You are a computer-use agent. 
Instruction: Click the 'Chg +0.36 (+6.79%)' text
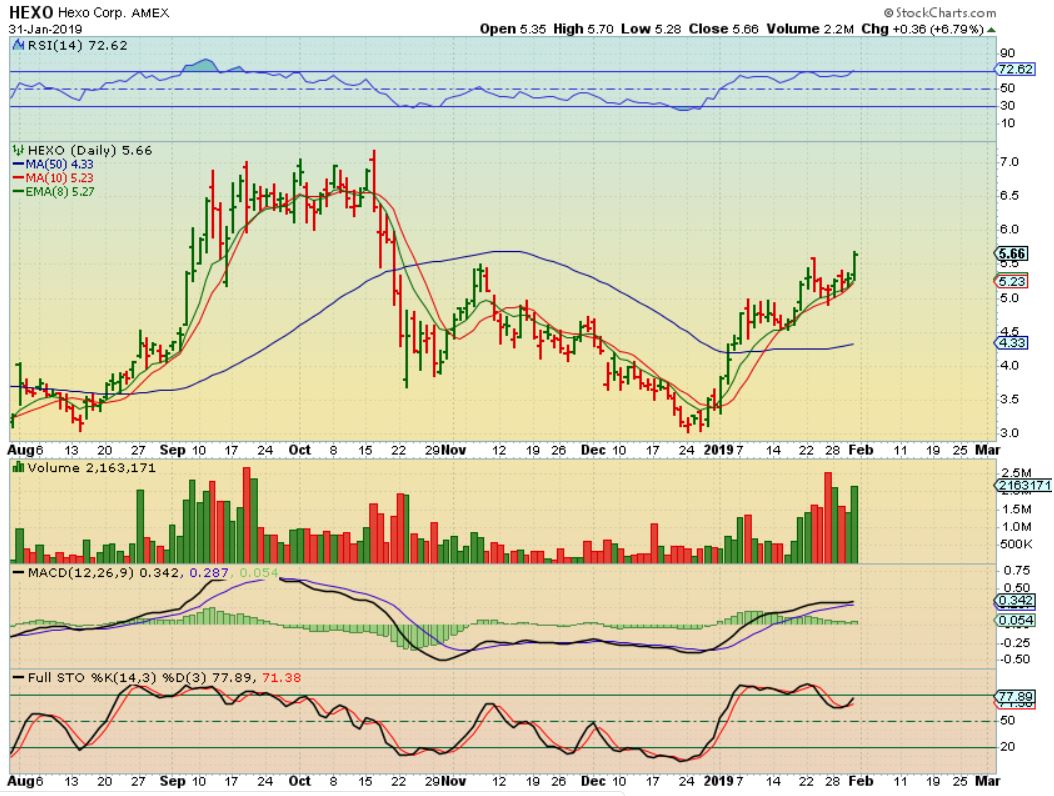tap(923, 29)
